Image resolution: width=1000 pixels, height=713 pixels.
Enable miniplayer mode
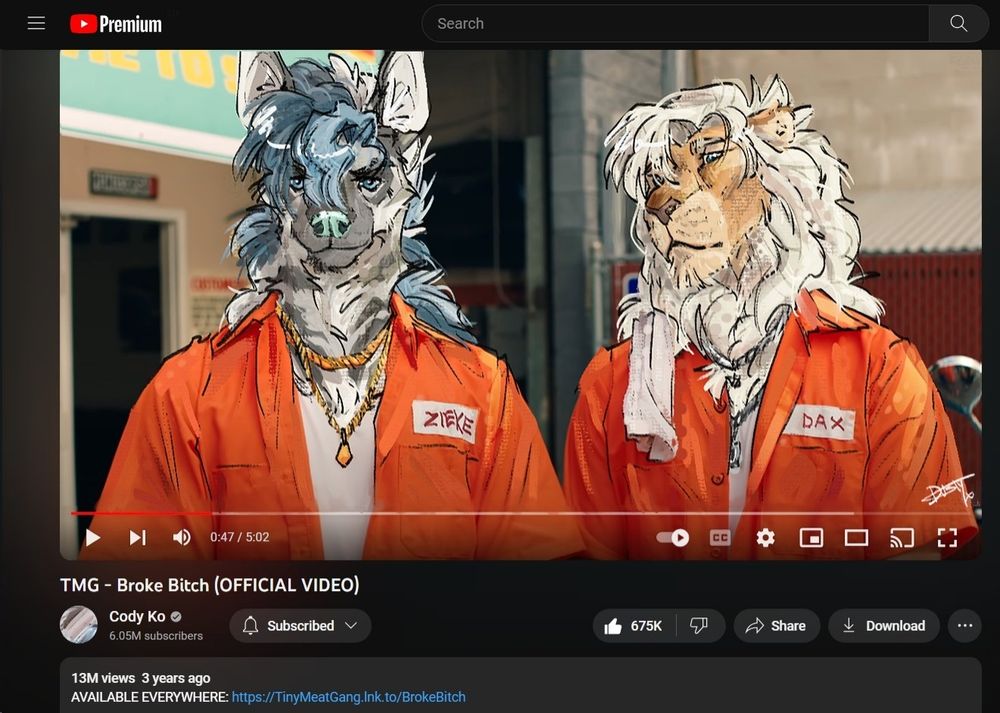[x=811, y=538]
